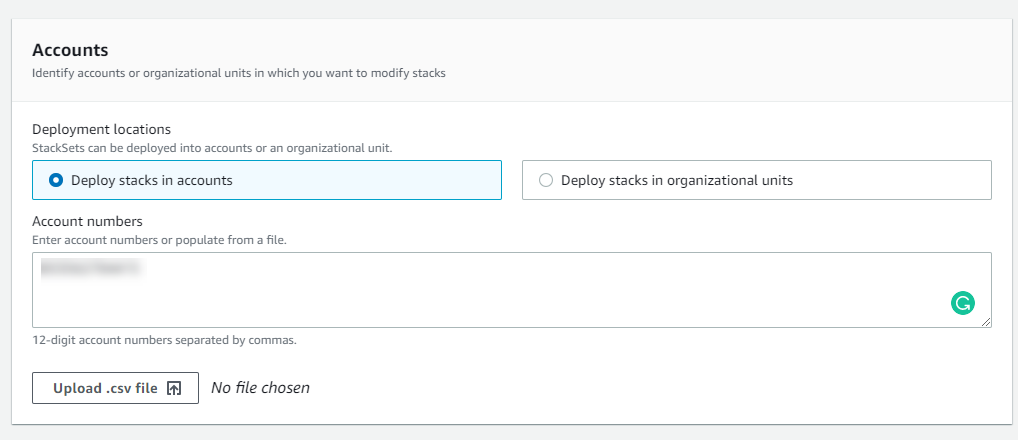Click the text area resize handle corner
This screenshot has width=1018, height=440.
pos(986,322)
